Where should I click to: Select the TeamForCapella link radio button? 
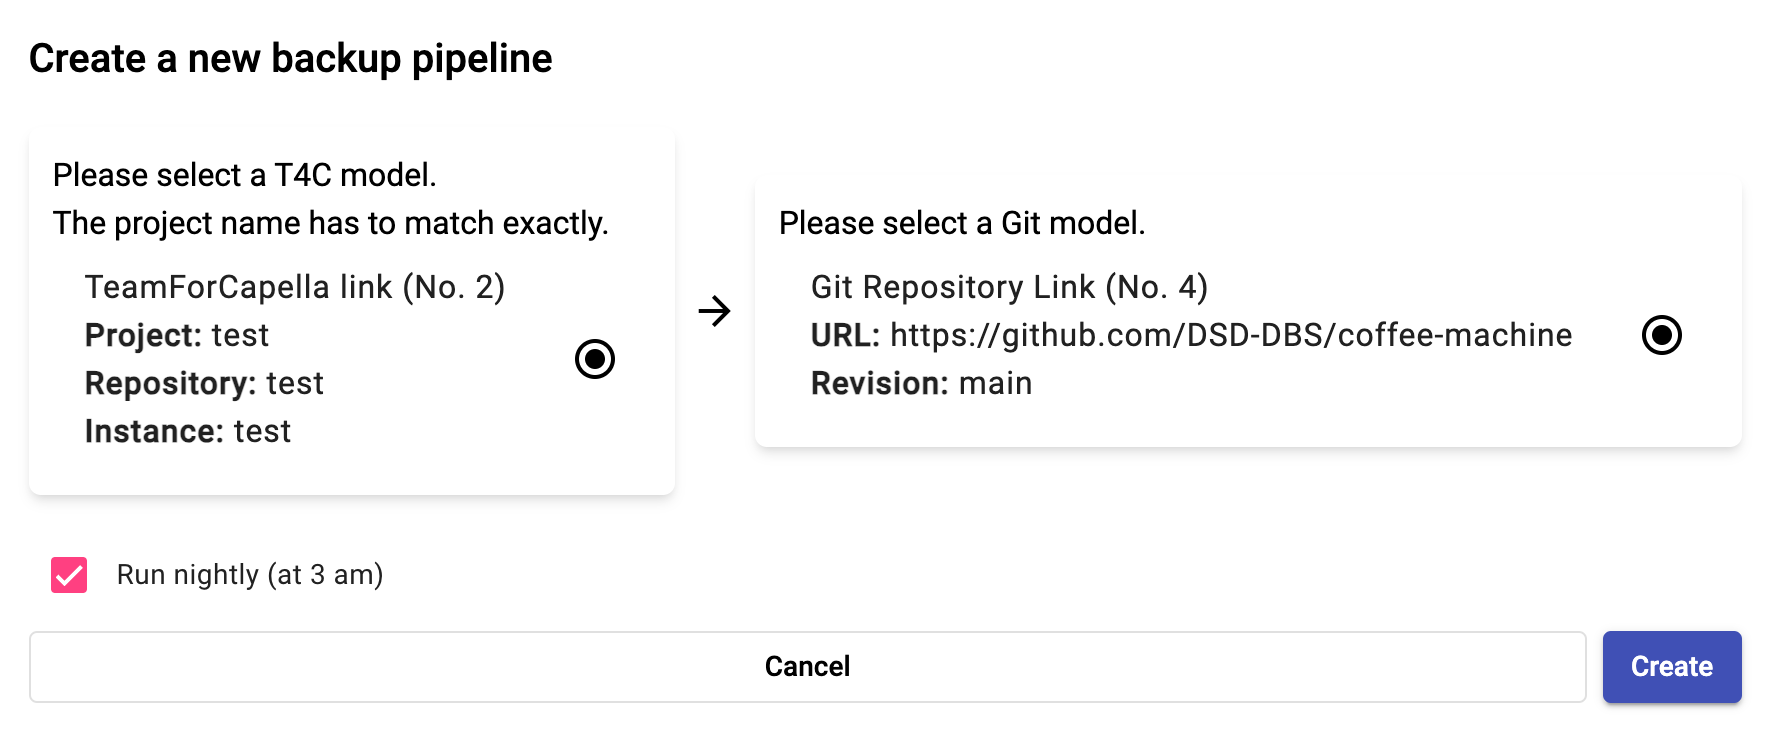(595, 359)
